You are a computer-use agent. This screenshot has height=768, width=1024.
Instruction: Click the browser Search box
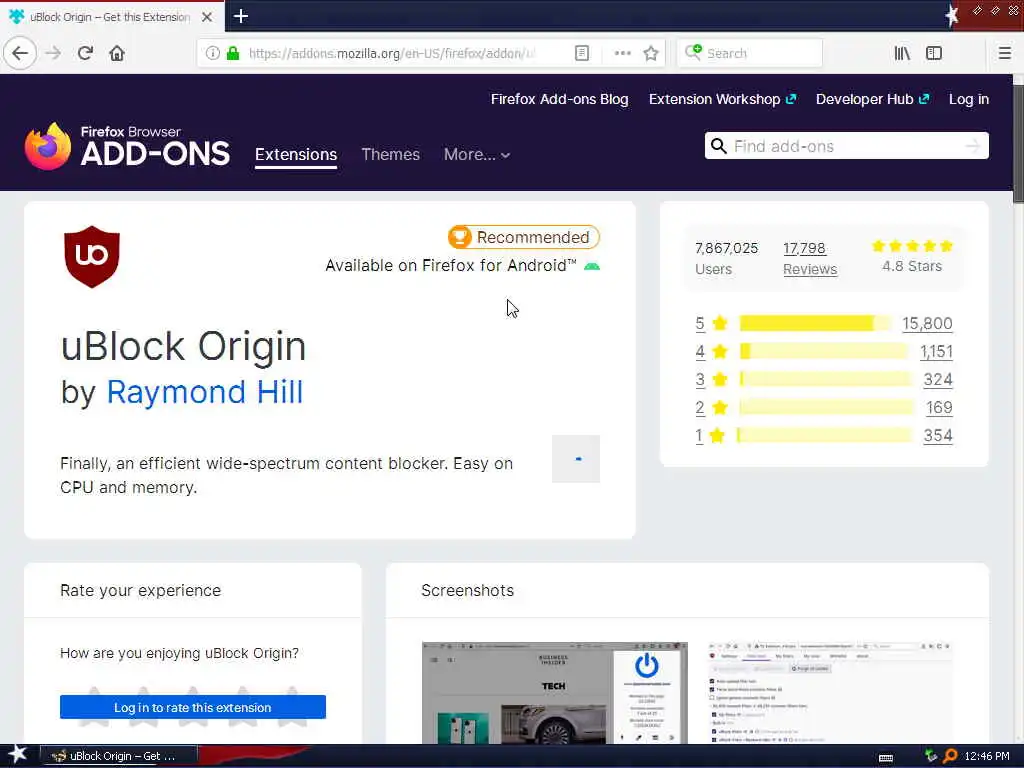coord(750,53)
